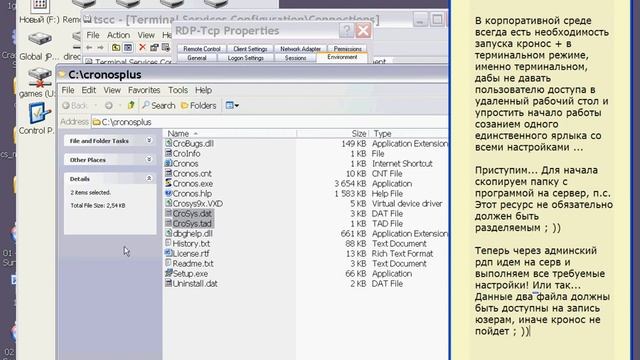
Task: Select the Cronos Internet Shortcut icon
Action: 168,163
